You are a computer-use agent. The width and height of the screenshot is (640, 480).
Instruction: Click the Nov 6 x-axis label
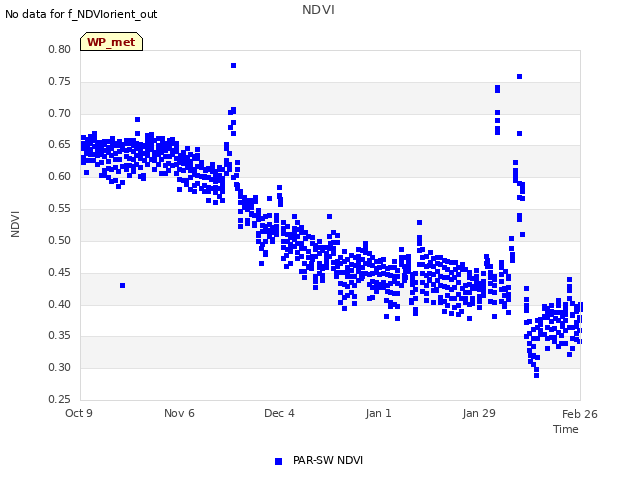click(179, 413)
